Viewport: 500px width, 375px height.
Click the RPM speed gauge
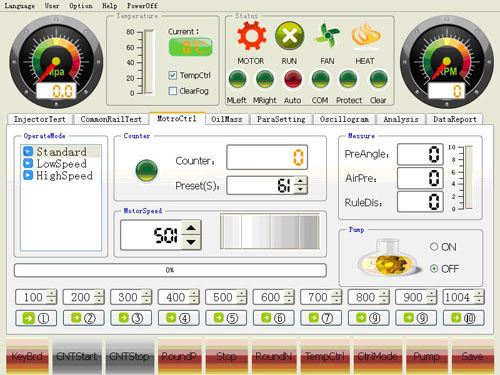click(x=447, y=62)
